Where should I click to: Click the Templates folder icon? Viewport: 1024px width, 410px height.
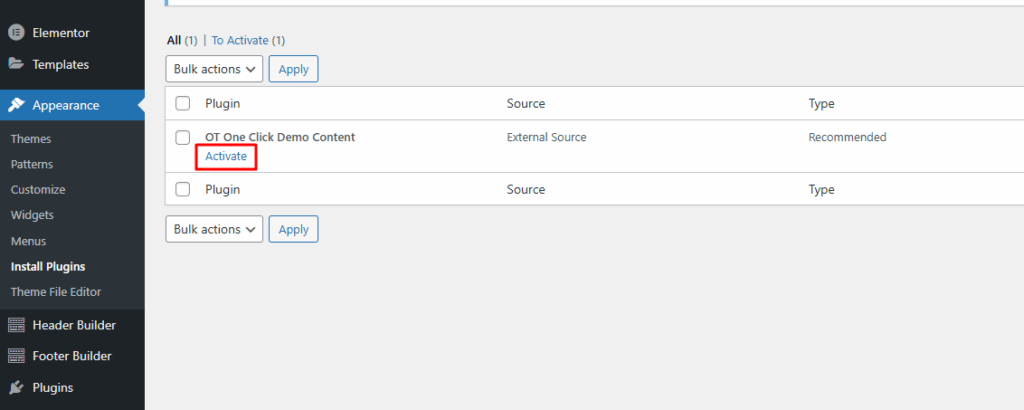tap(16, 64)
